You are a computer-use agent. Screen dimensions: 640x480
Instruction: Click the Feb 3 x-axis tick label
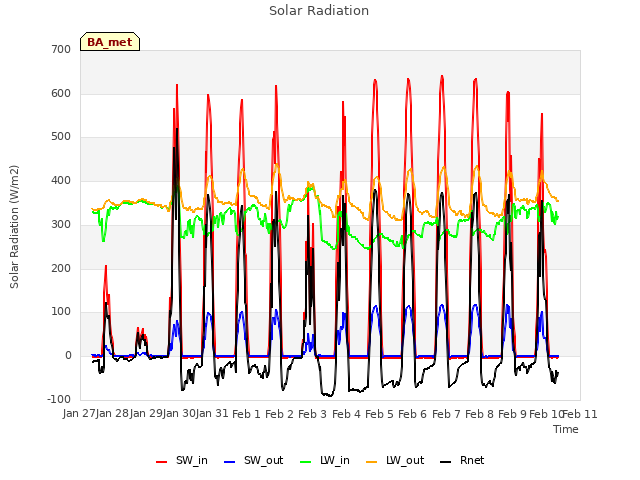(x=313, y=414)
